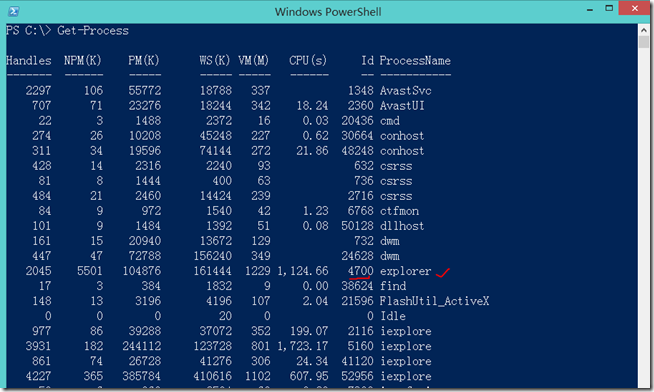Click the Id value 50128
The height and width of the screenshot is (392, 654).
tap(357, 226)
